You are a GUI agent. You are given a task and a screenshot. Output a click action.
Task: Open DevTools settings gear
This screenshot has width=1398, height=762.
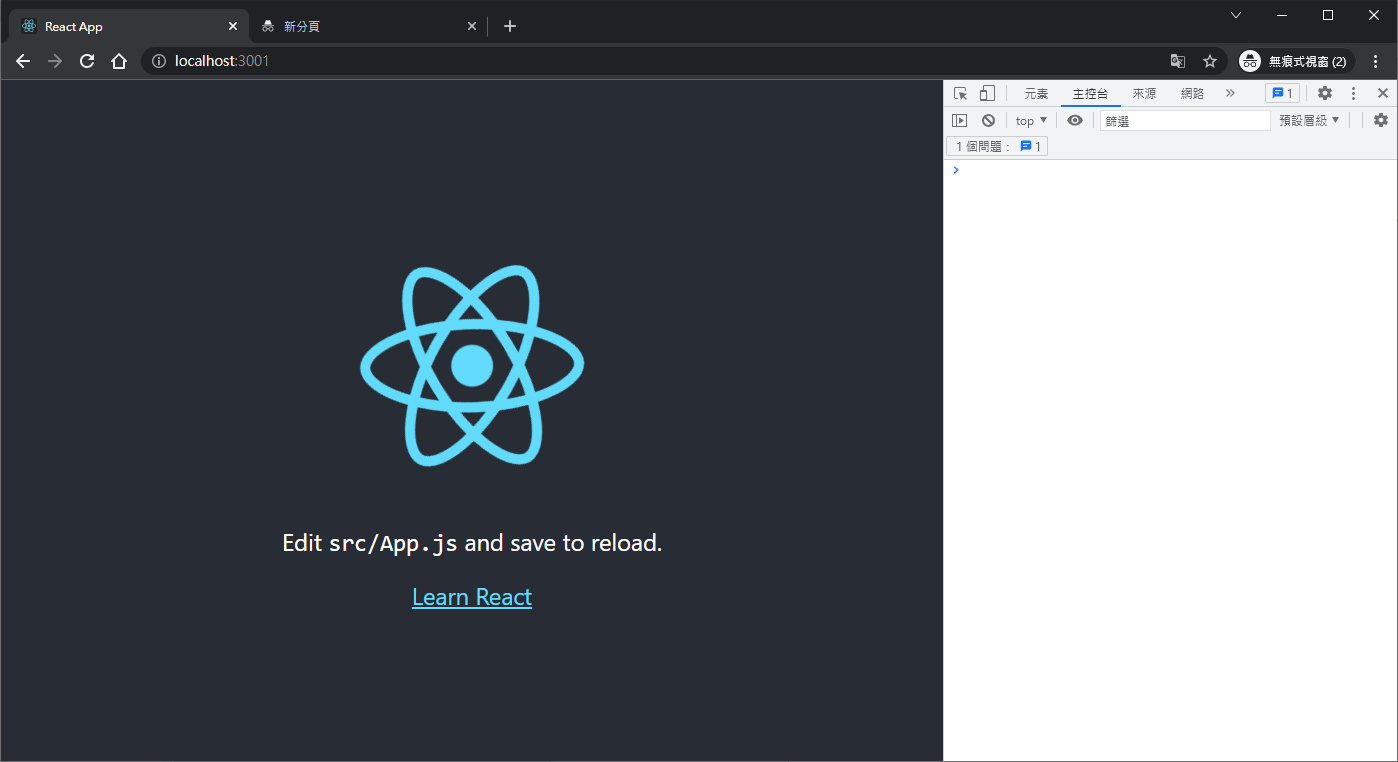[1325, 93]
